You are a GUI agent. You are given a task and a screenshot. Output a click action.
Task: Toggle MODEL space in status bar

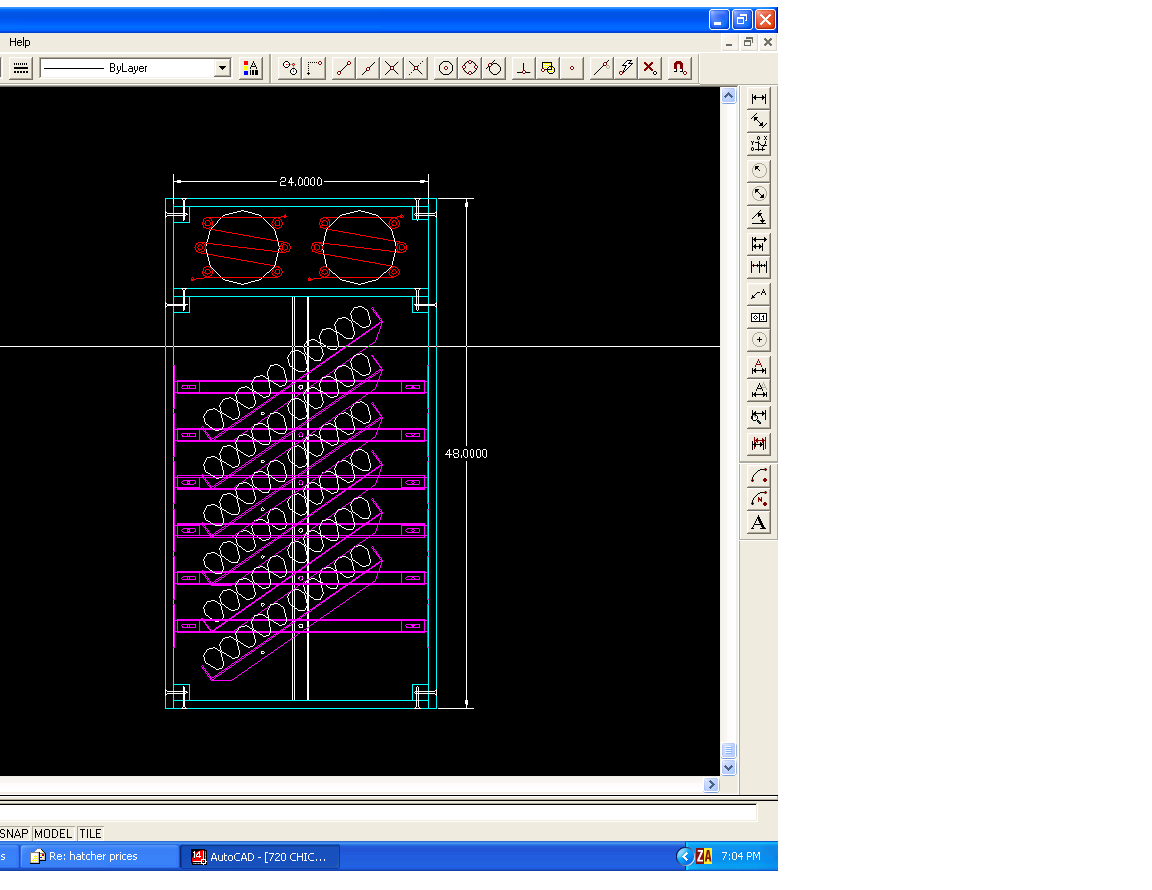53,833
